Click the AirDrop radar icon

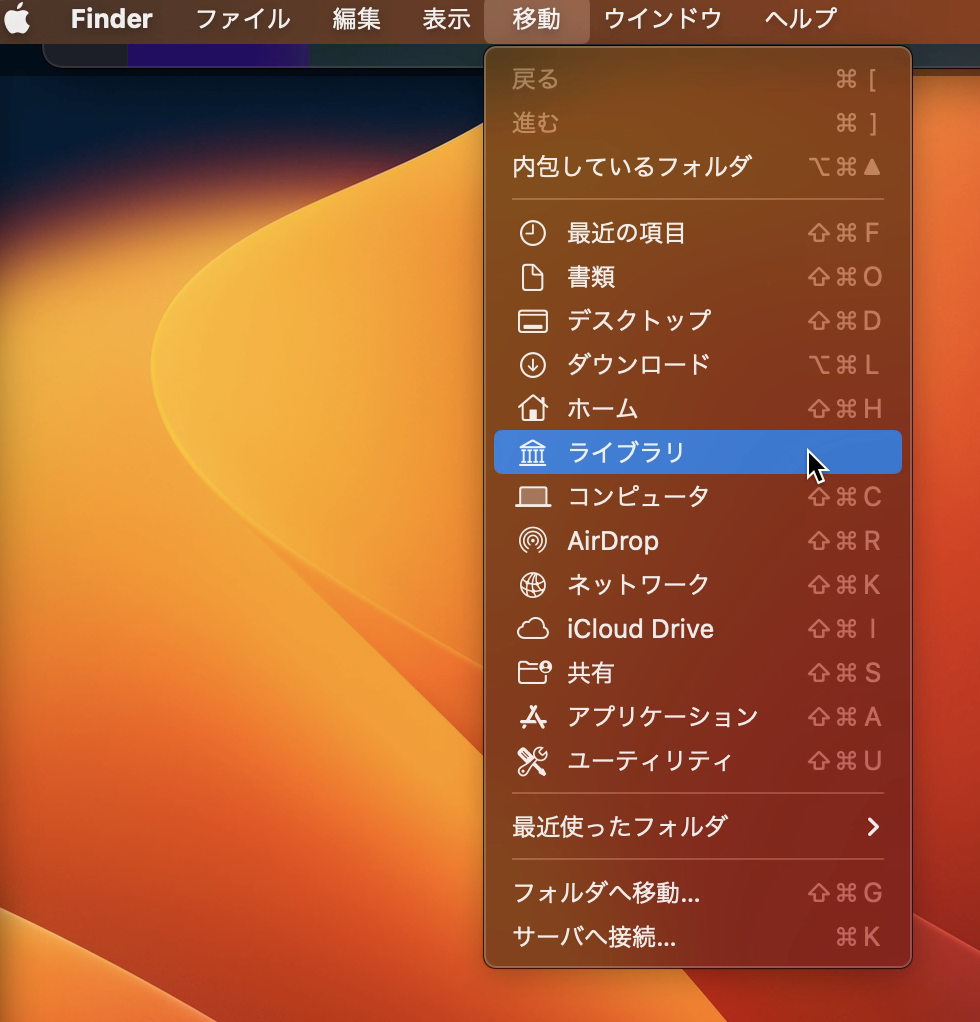click(532, 541)
